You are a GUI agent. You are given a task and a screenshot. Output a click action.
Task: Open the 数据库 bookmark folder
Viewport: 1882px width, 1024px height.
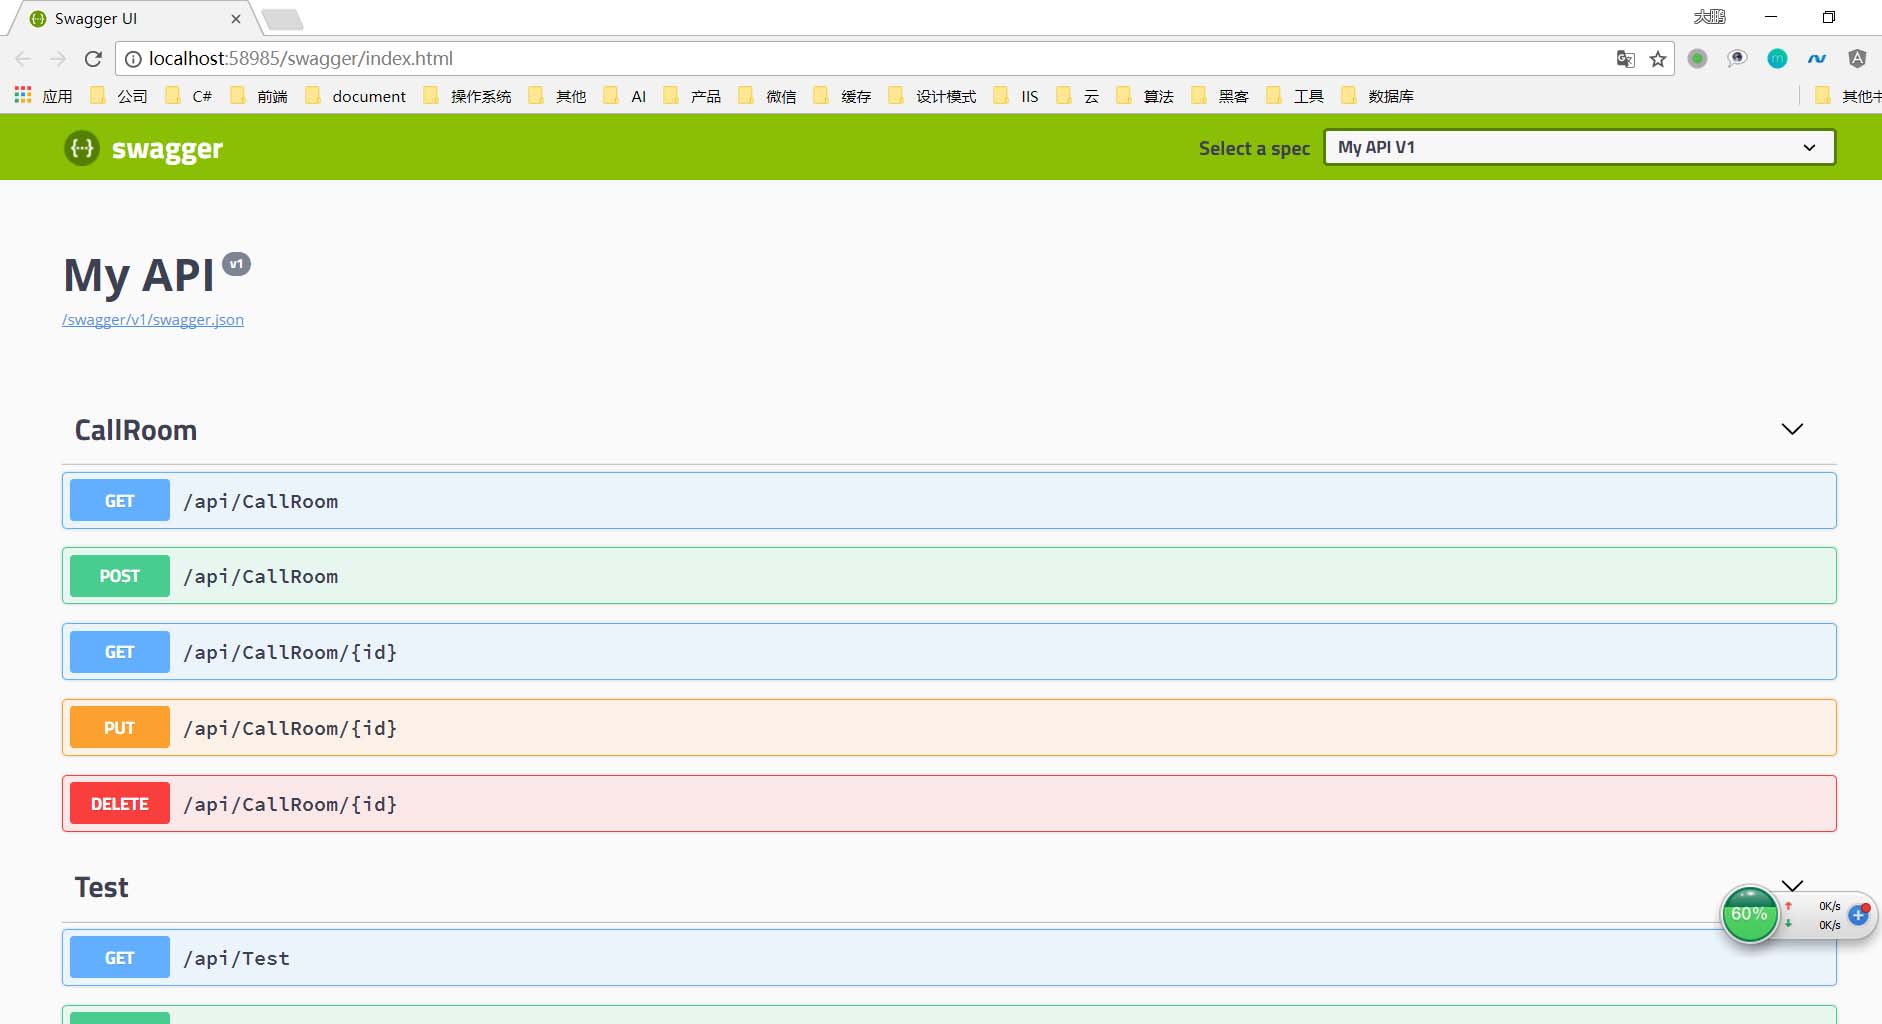click(x=1378, y=96)
